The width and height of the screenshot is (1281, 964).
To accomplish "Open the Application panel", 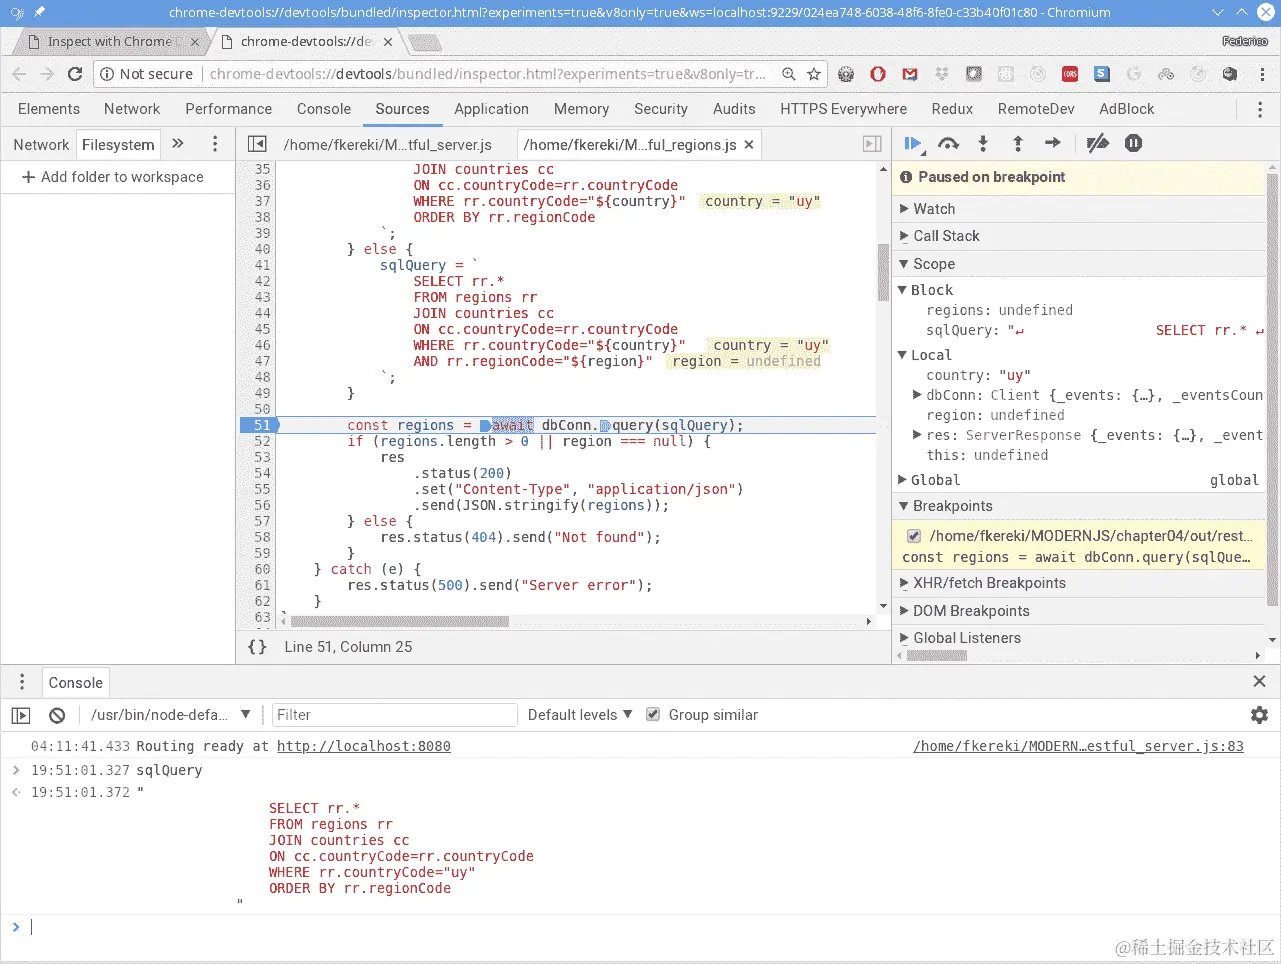I will point(491,109).
